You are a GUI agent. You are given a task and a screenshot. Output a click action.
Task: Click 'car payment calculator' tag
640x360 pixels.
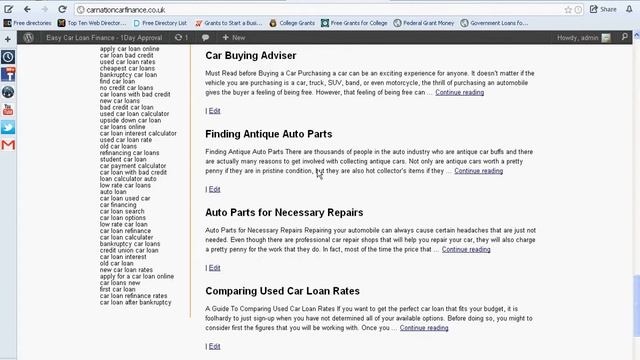click(133, 166)
